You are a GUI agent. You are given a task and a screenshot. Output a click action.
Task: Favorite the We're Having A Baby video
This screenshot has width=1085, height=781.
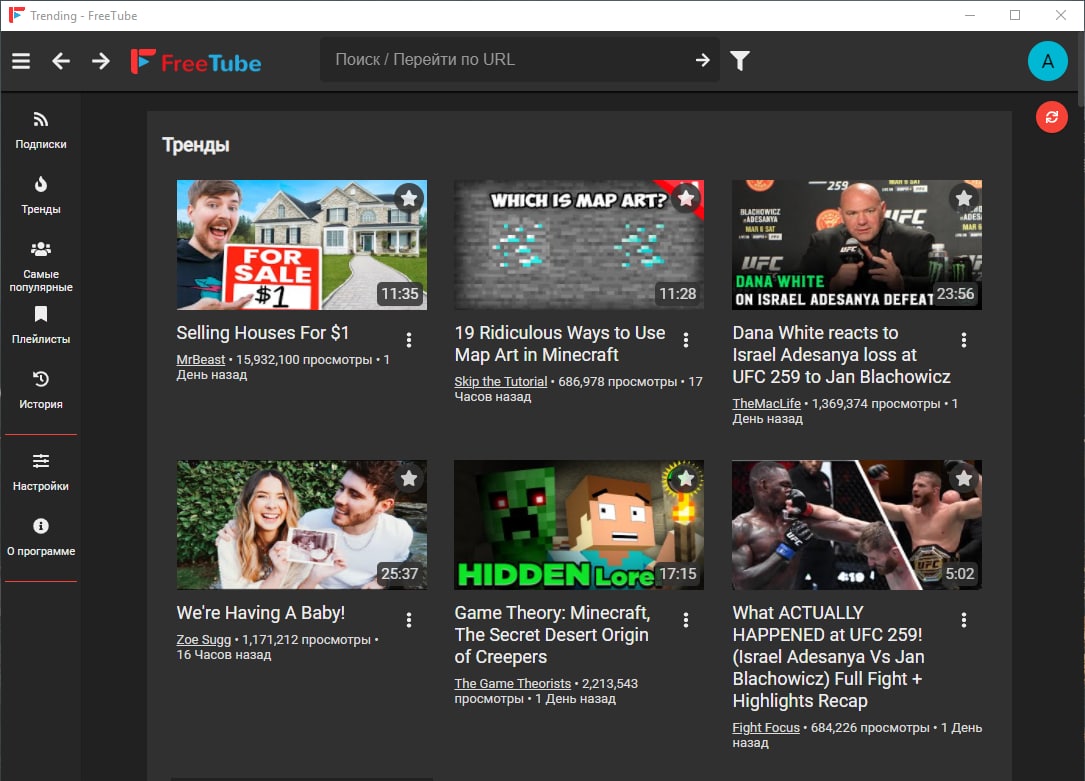409,478
